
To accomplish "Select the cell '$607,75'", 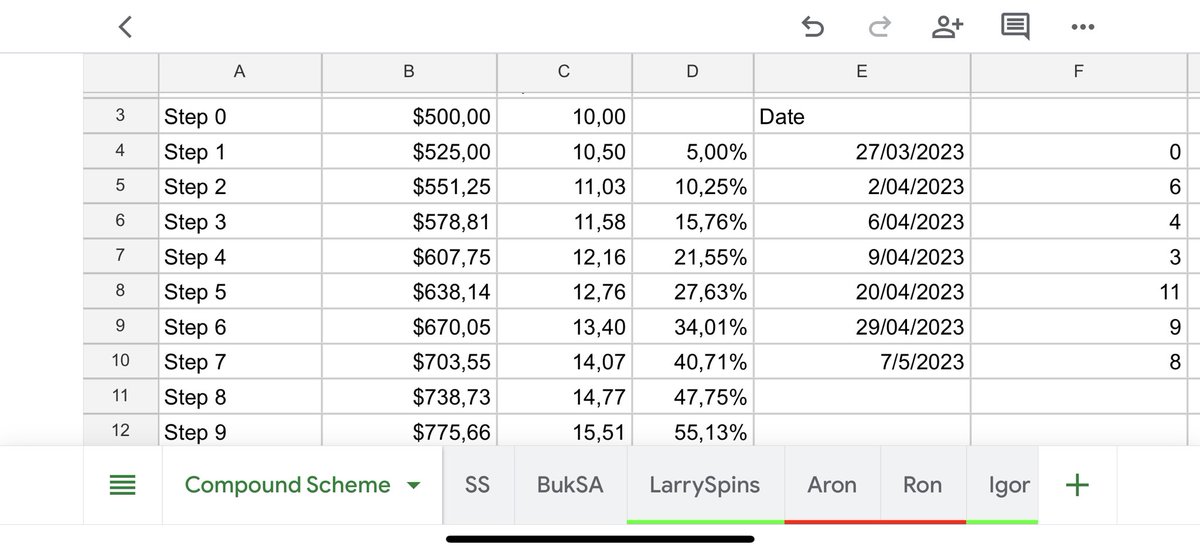I will point(409,256).
